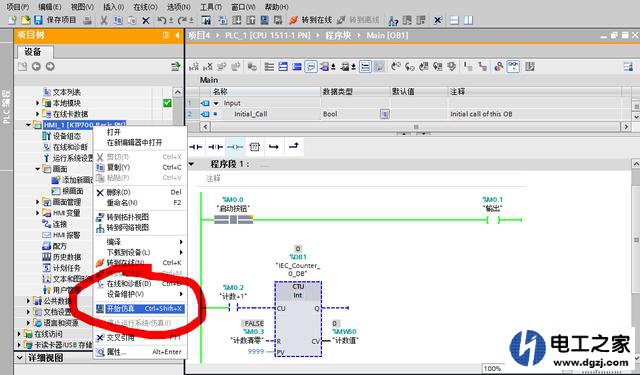Click the green checkbox beside local modules
This screenshot has height=375, width=640.
tap(167, 103)
